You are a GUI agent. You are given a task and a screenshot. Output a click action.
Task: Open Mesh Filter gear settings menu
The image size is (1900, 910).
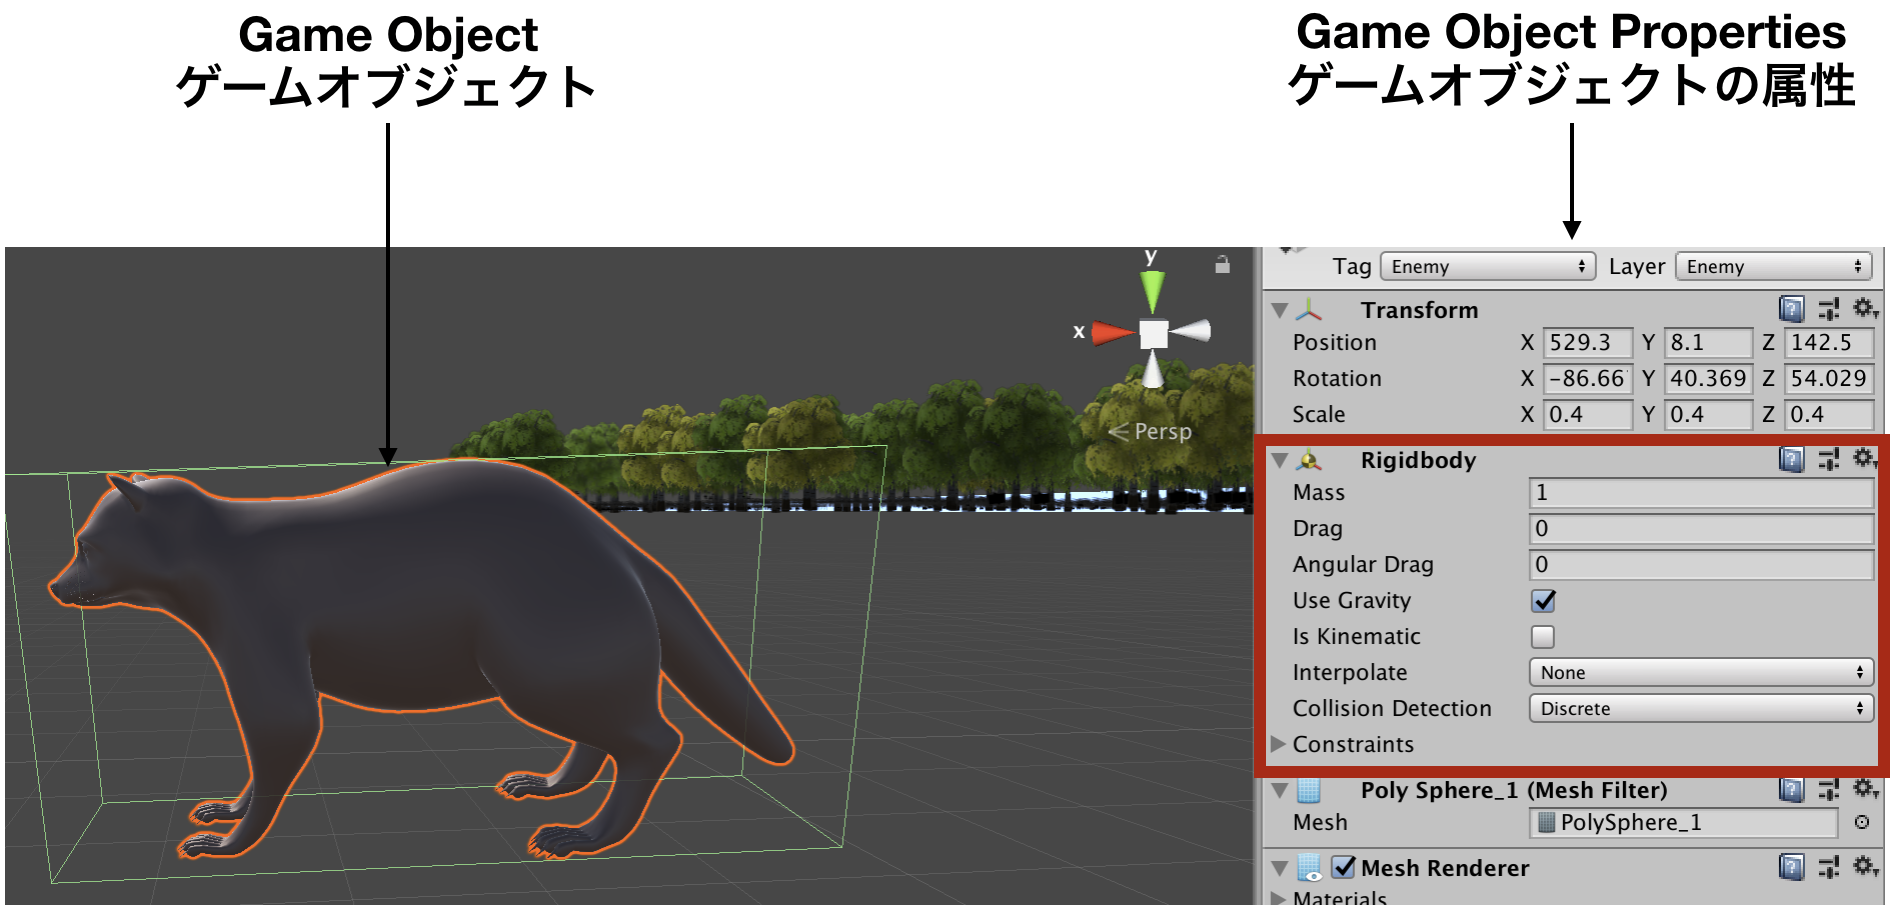[x=1865, y=789]
